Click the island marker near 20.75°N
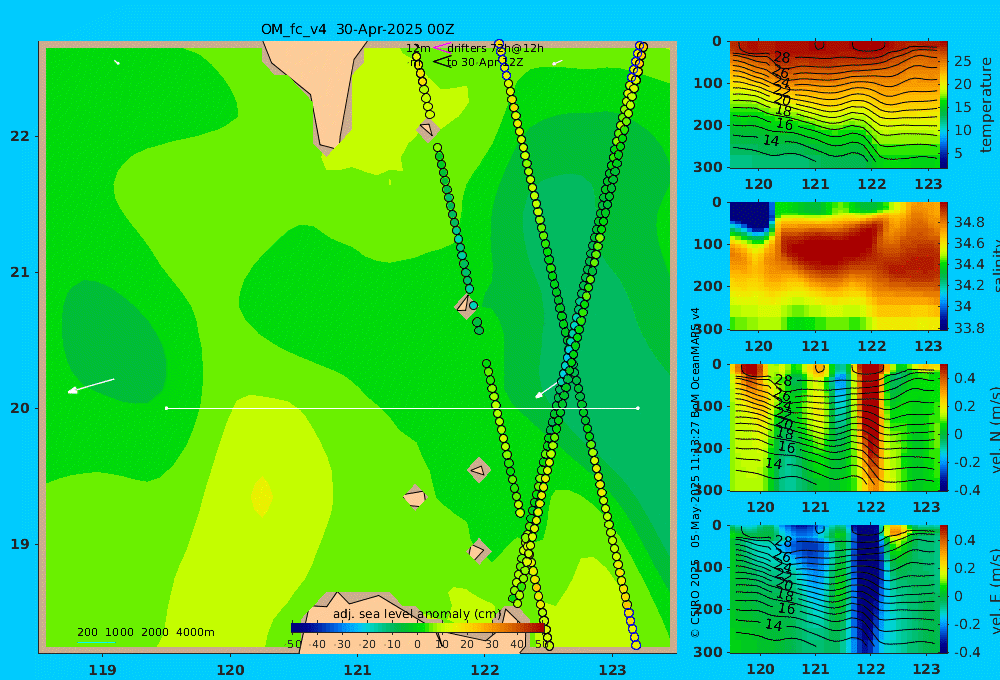The width and height of the screenshot is (1000, 680). 465,305
